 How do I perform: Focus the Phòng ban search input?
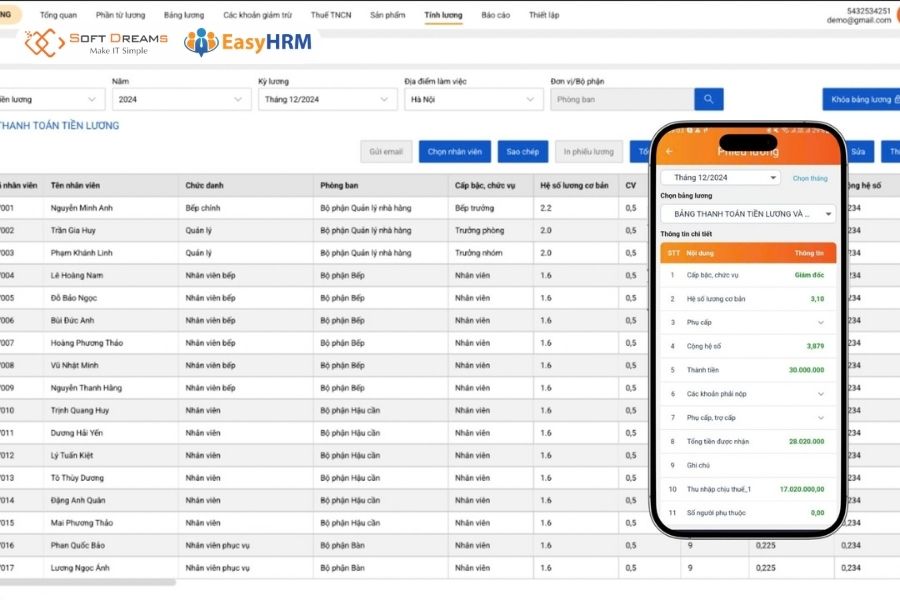pyautogui.click(x=622, y=99)
